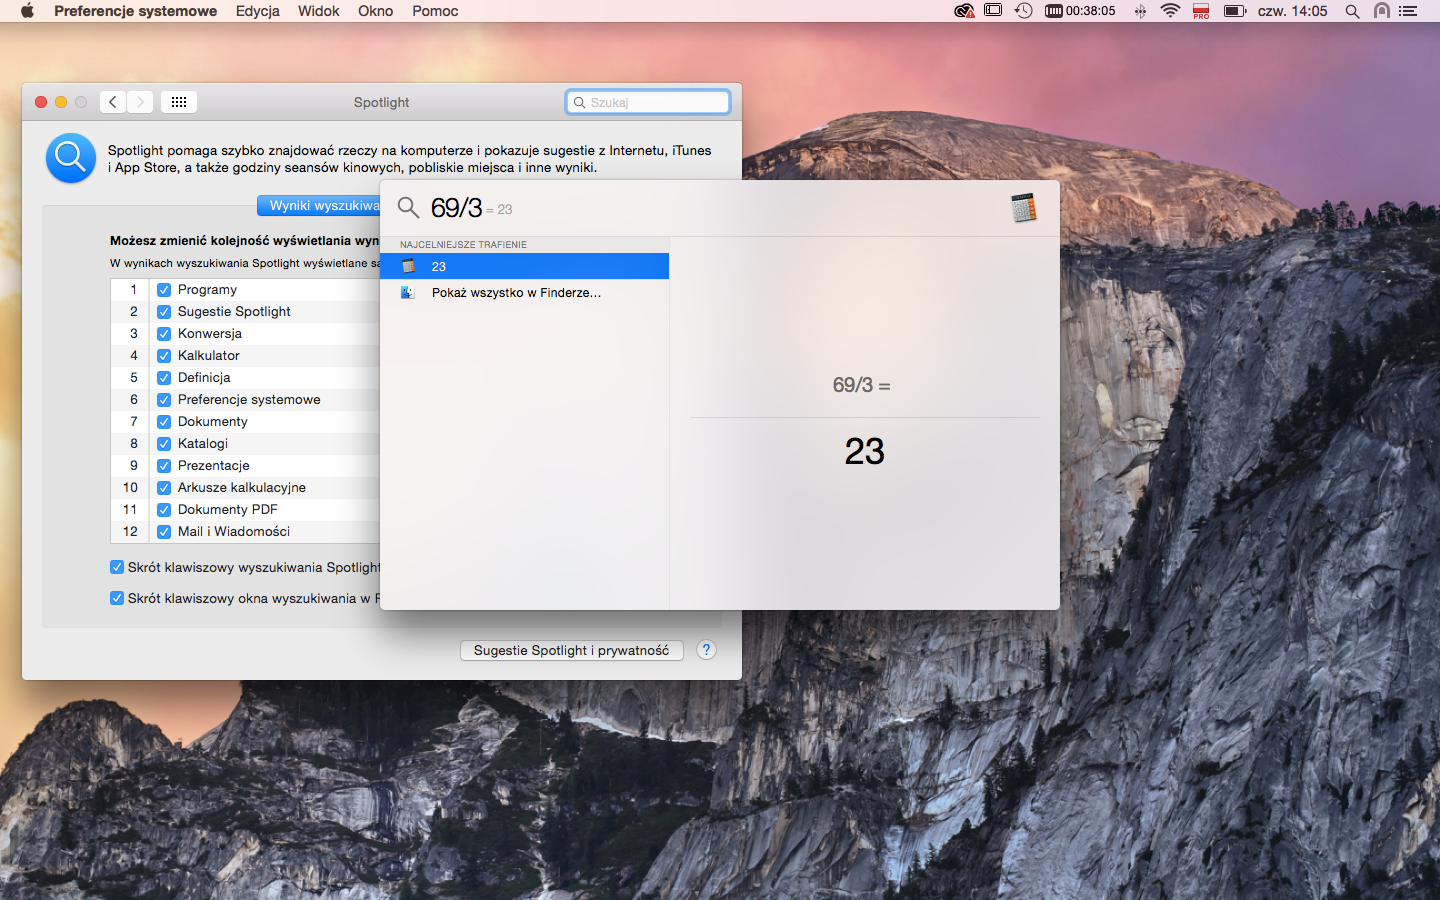Image resolution: width=1440 pixels, height=900 pixels.
Task: Go forward with the right arrow button
Action: [x=140, y=102]
